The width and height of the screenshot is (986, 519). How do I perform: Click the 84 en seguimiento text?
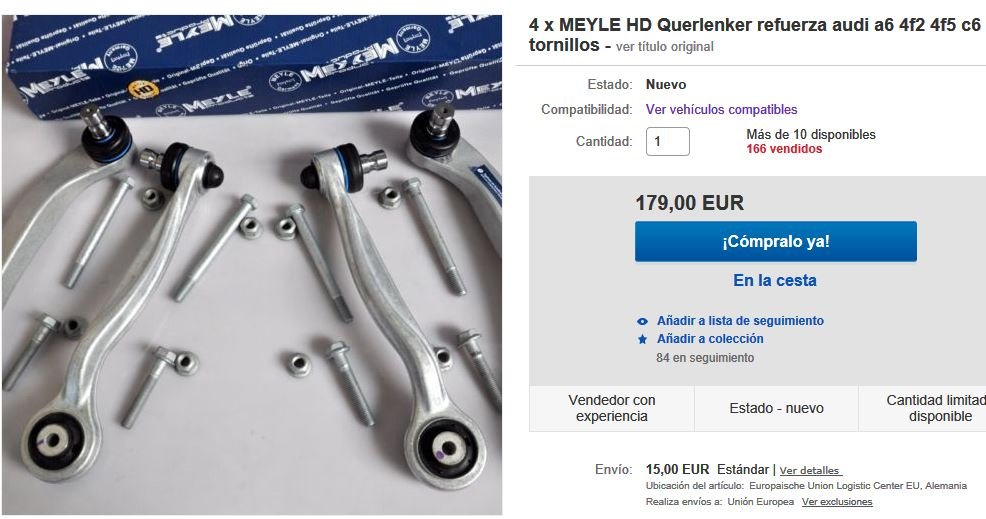[x=705, y=358]
